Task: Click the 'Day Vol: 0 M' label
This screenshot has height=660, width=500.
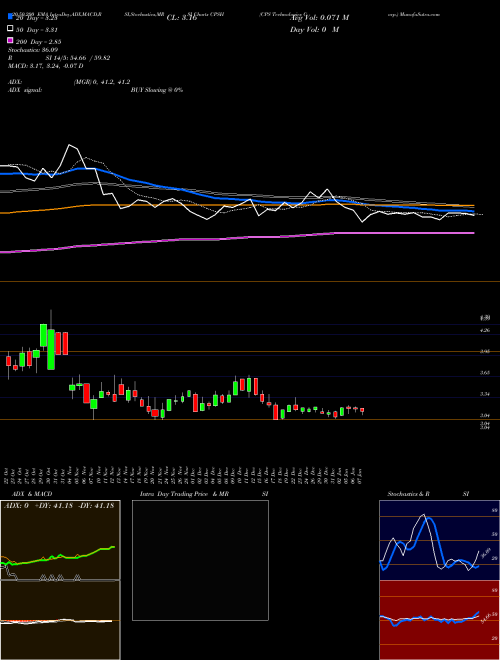Action: coord(314,29)
